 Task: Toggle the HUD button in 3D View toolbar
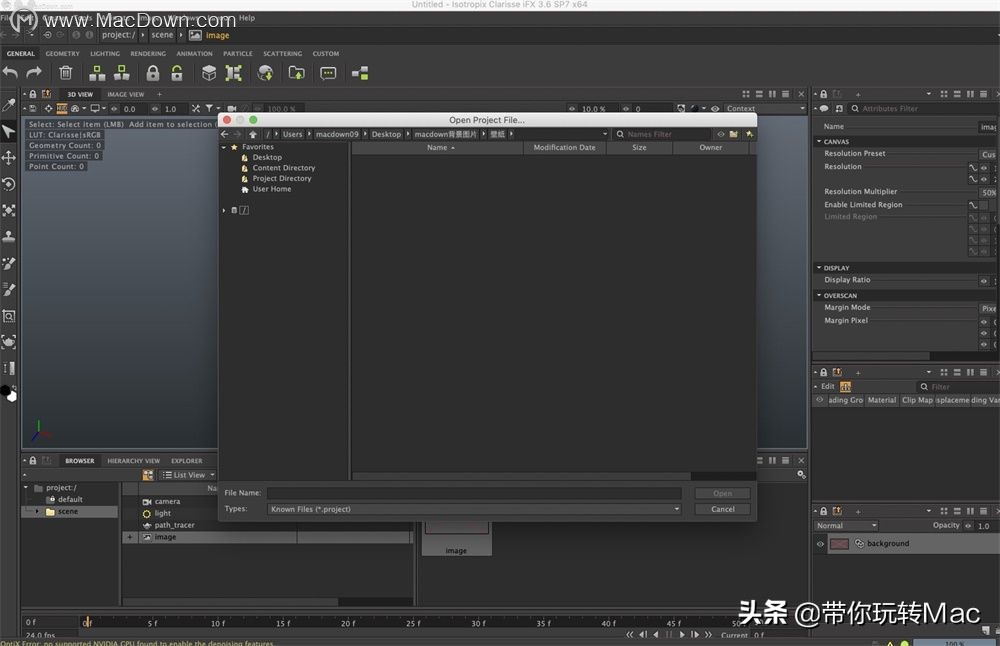click(60, 108)
